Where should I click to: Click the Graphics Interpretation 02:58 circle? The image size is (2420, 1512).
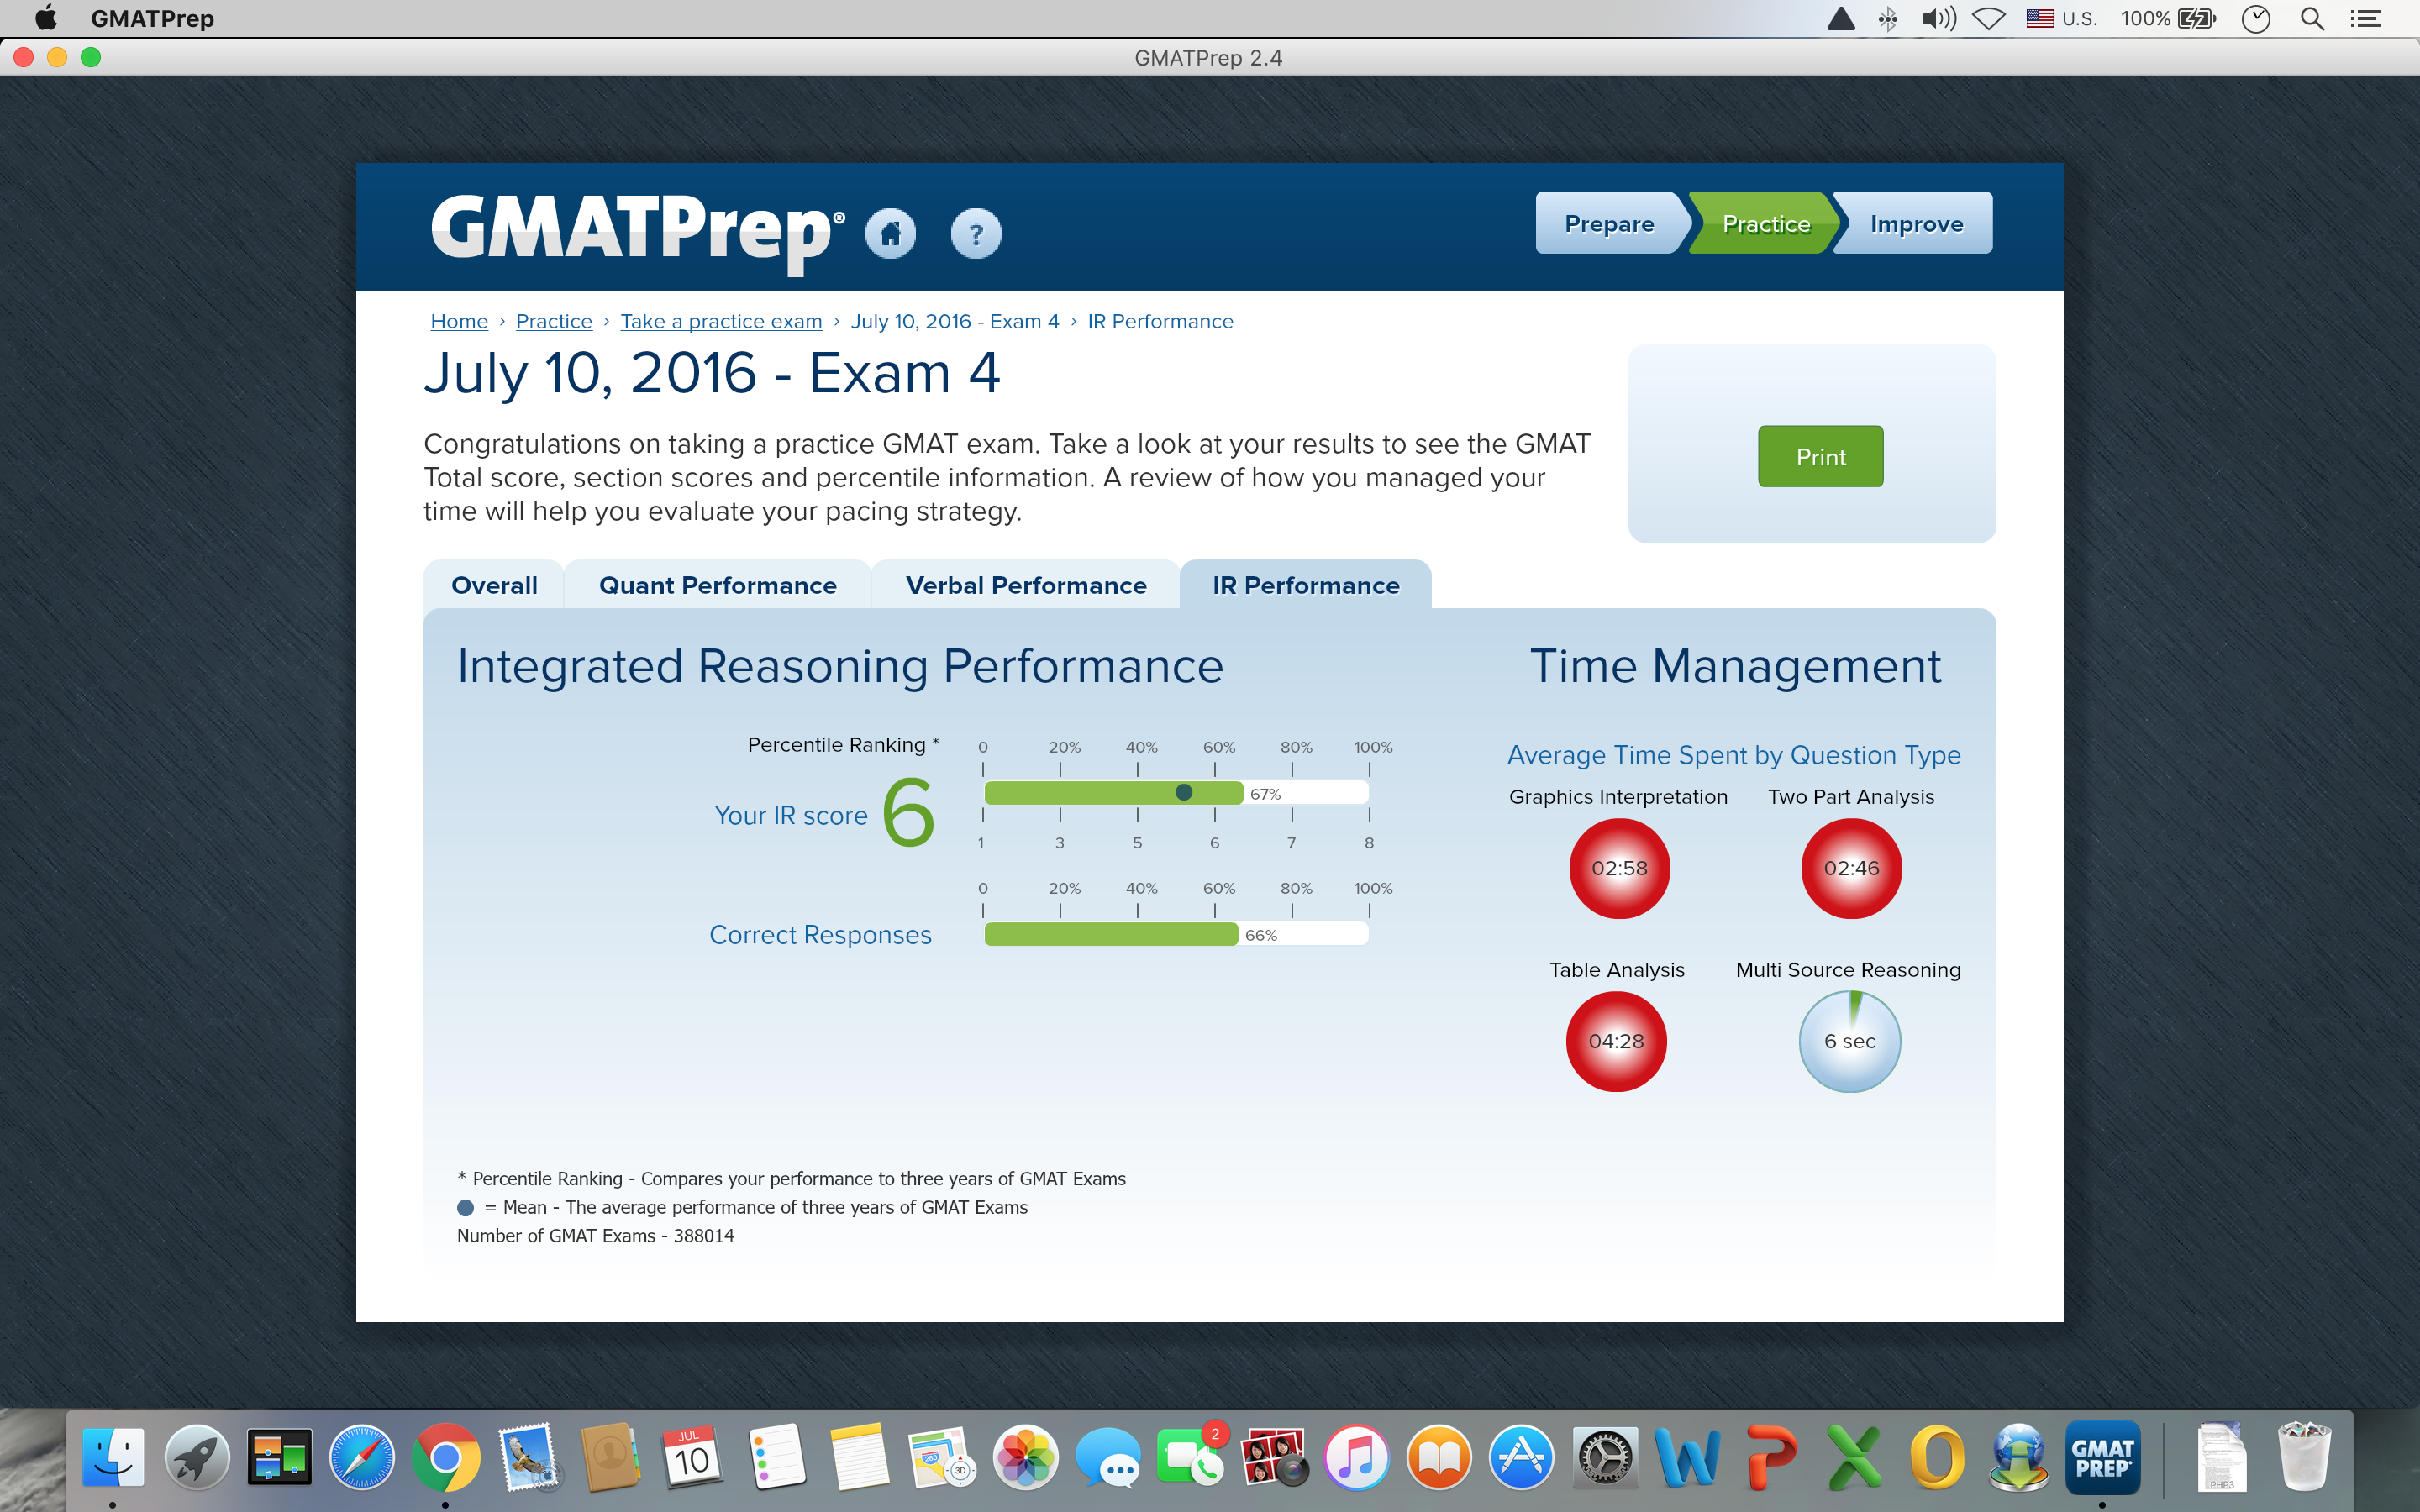1619,868
